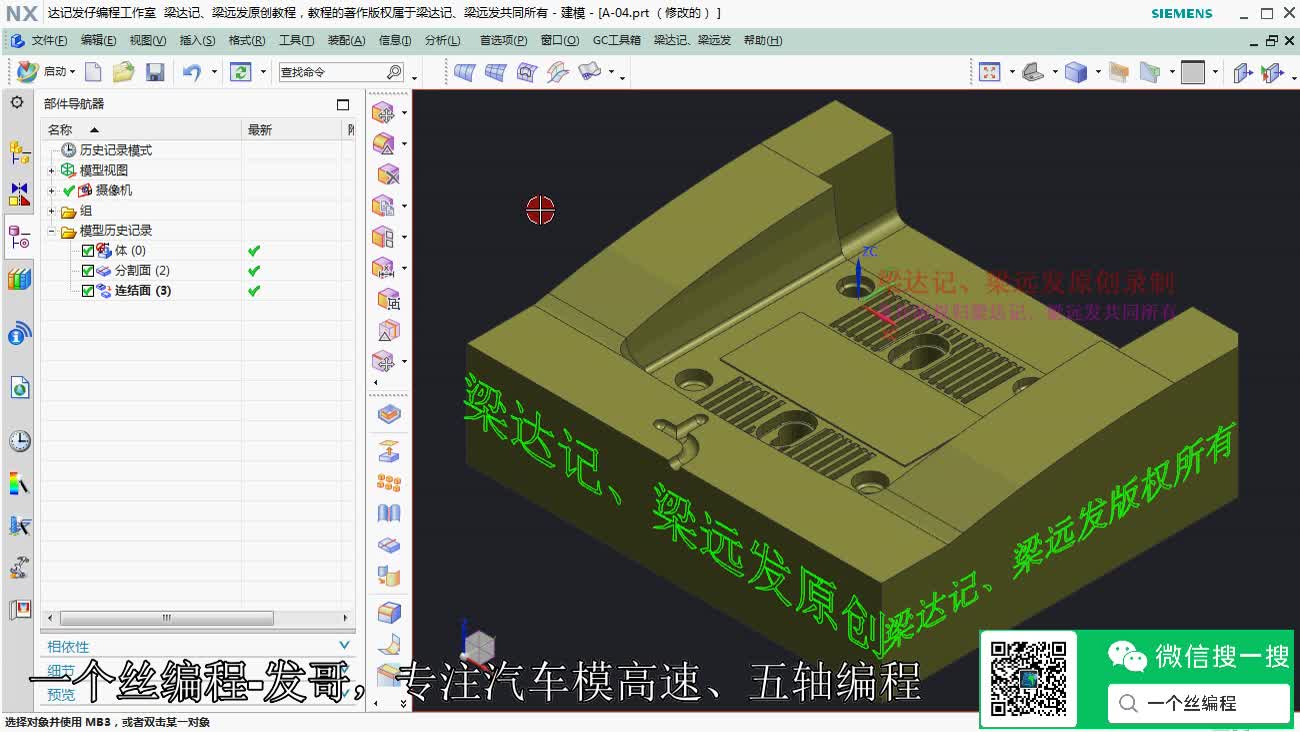Open the 编辑(E) menu
The height and width of the screenshot is (732, 1300).
(x=98, y=40)
